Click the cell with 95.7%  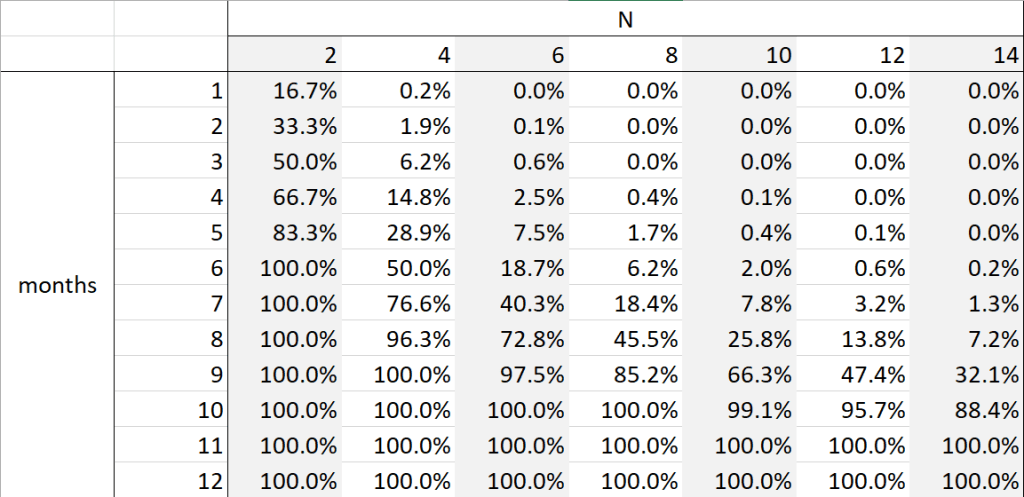[x=873, y=409]
